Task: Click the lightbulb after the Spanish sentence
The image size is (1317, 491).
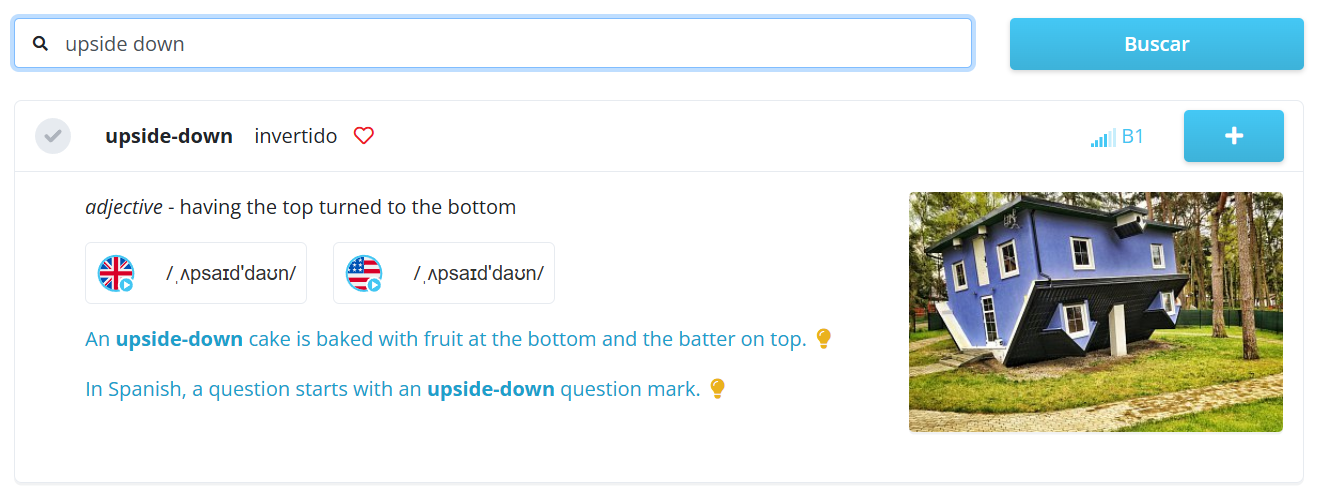Action: point(717,389)
